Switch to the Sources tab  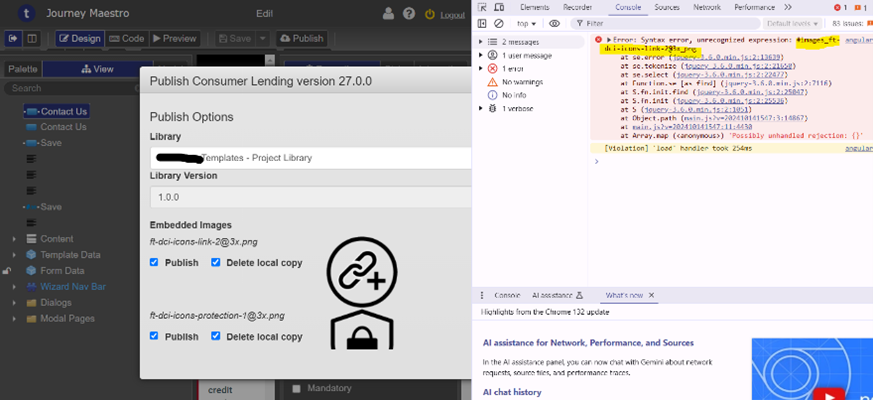667,7
